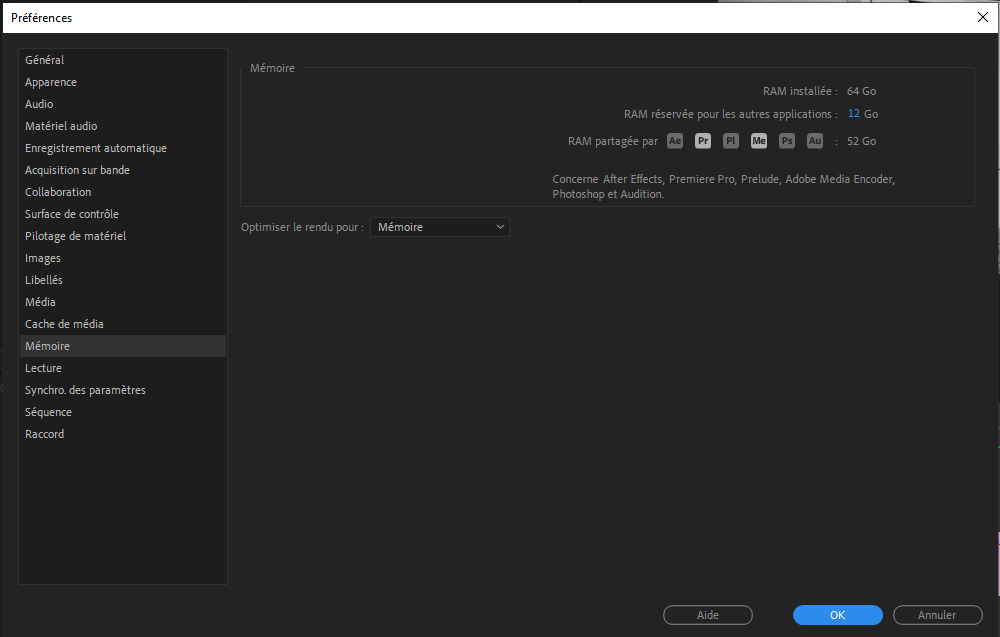Click the 12 Go reserved RAM value
This screenshot has height=637, width=1000.
[x=854, y=114]
